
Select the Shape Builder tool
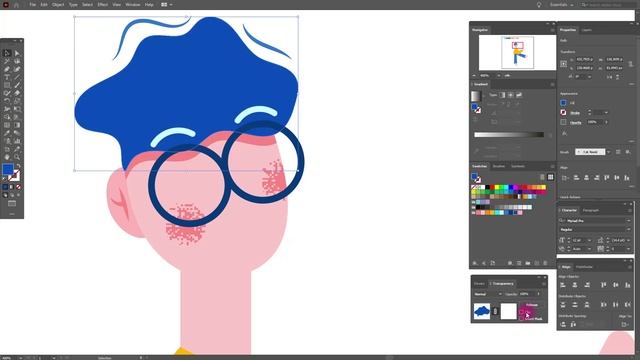tap(7, 117)
